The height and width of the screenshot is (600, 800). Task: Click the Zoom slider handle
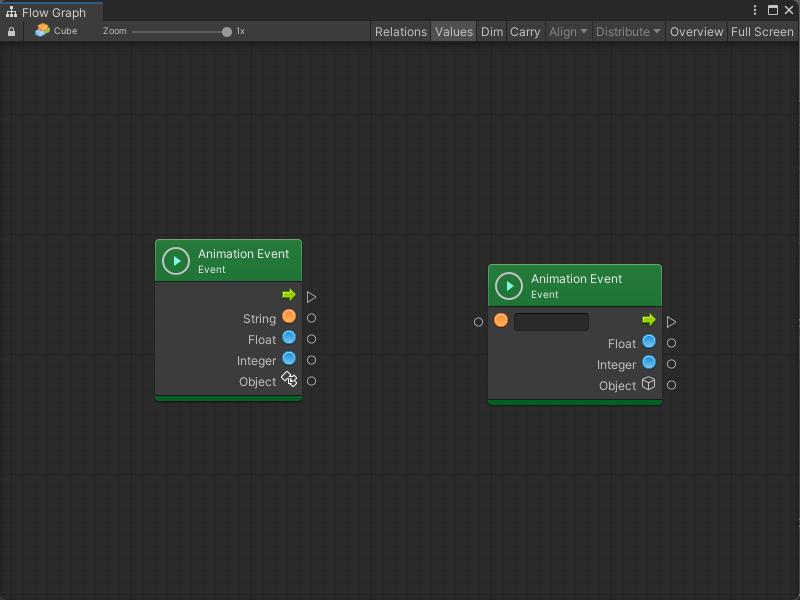[x=227, y=32]
